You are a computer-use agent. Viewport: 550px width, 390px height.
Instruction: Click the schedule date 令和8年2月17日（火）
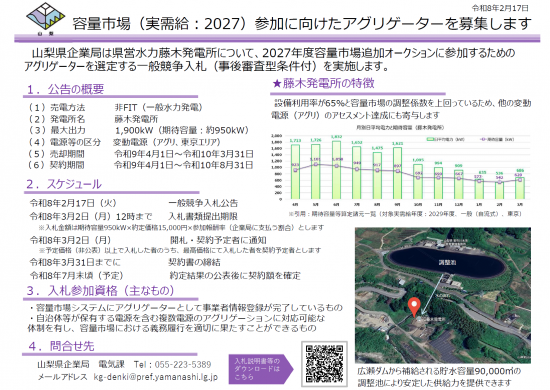(73, 203)
